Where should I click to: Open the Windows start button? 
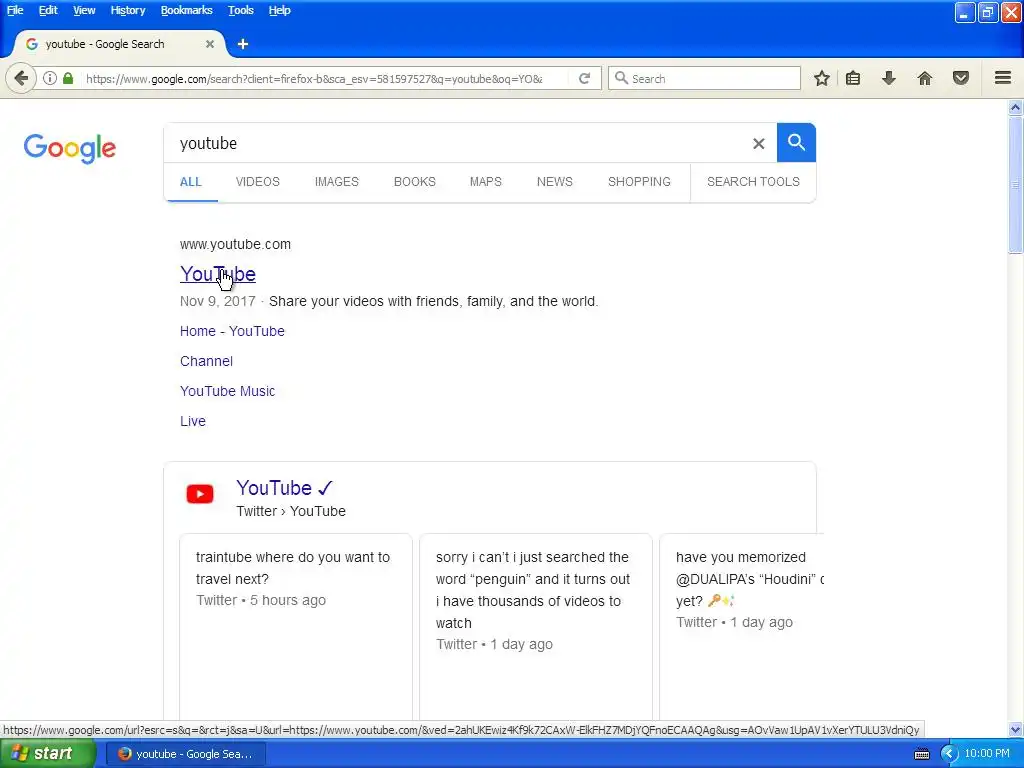(x=47, y=754)
